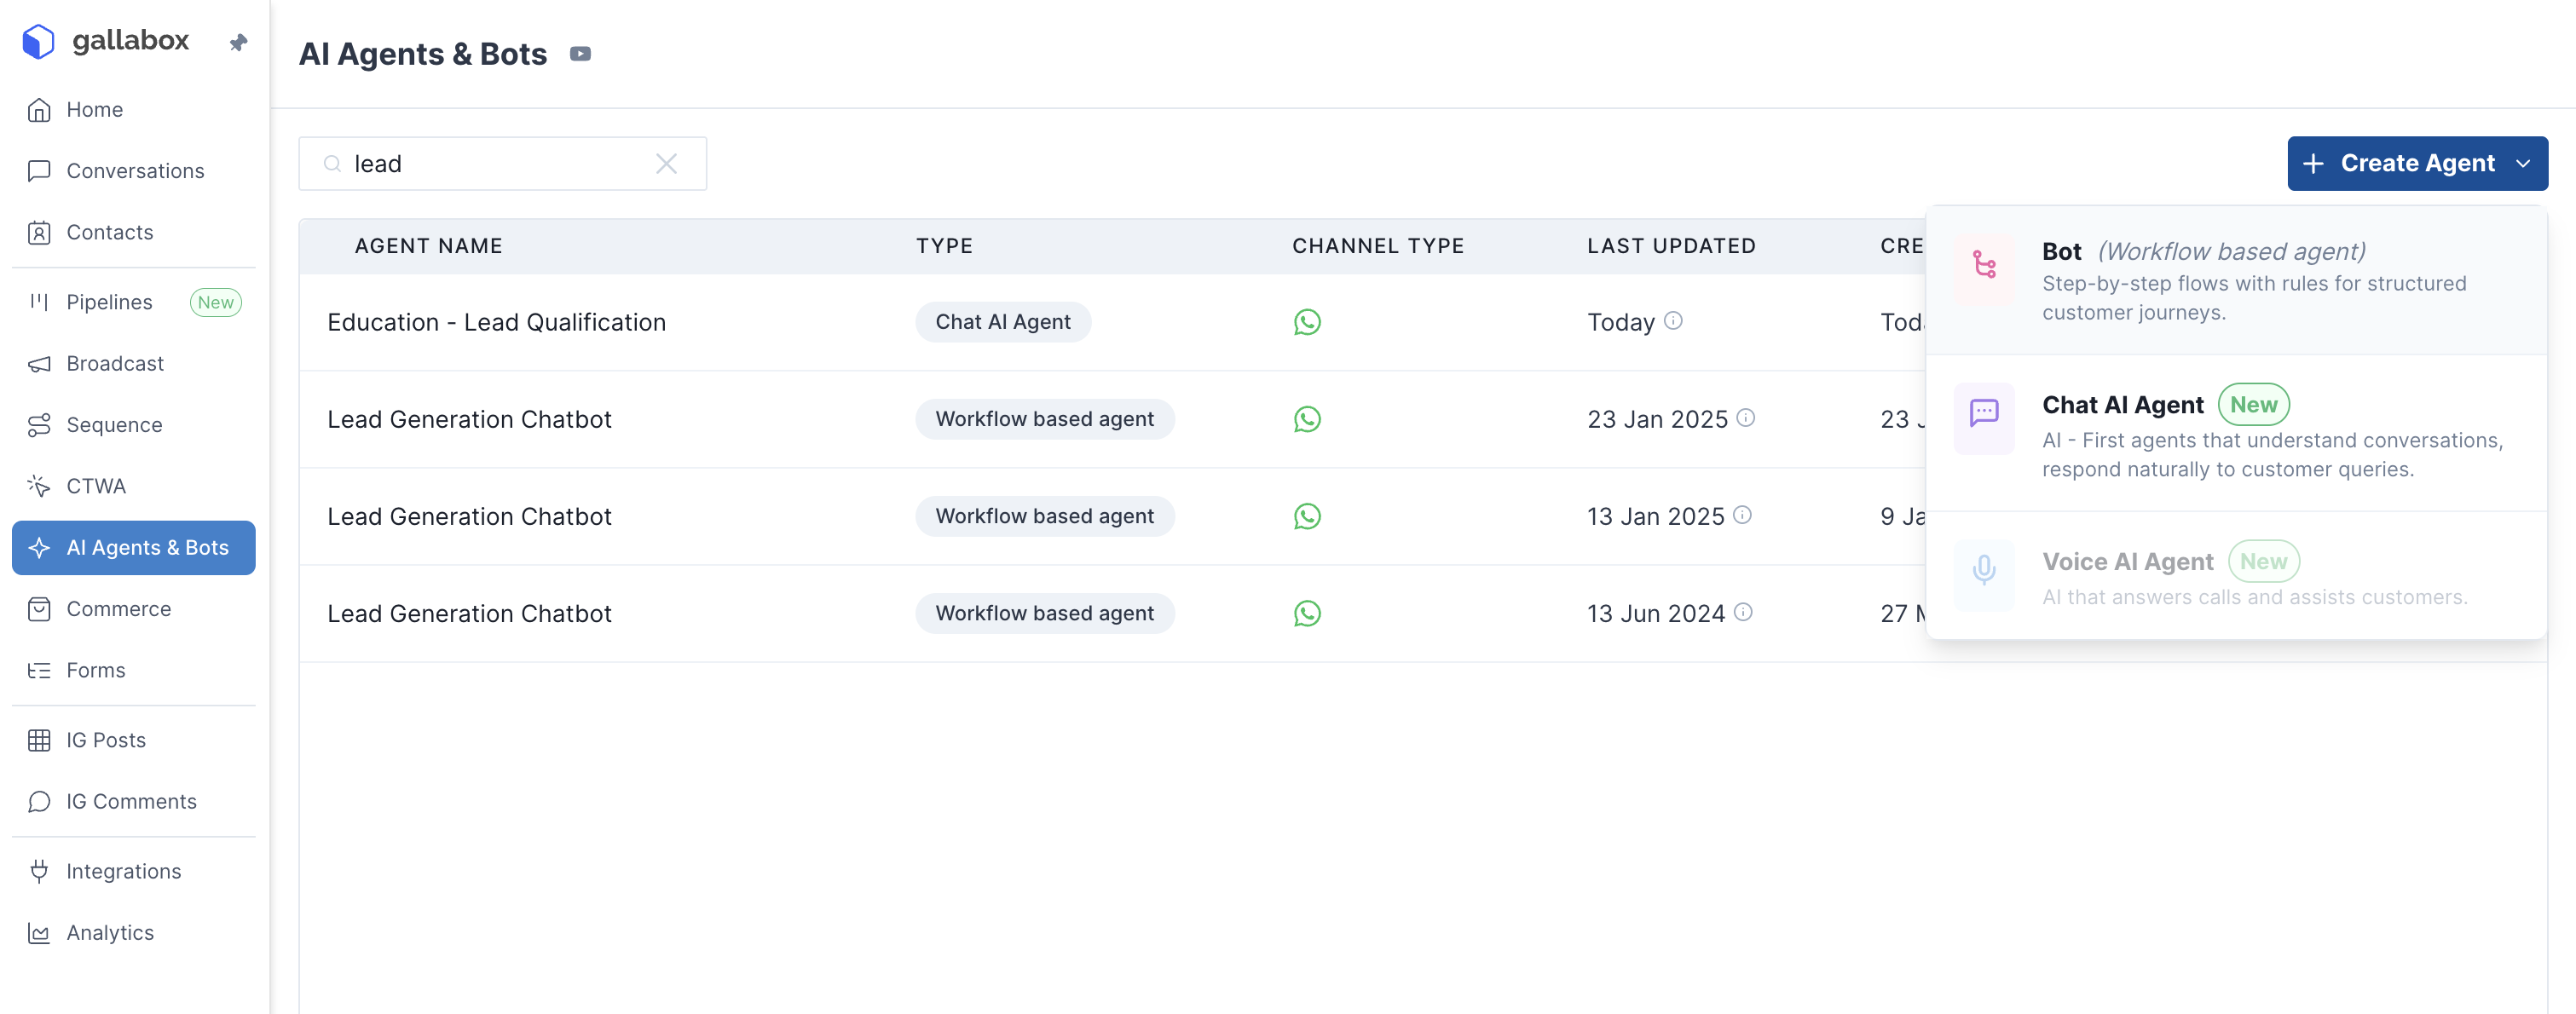This screenshot has height=1014, width=2576.
Task: Click the video tutorial icon beside title
Action: click(x=580, y=54)
